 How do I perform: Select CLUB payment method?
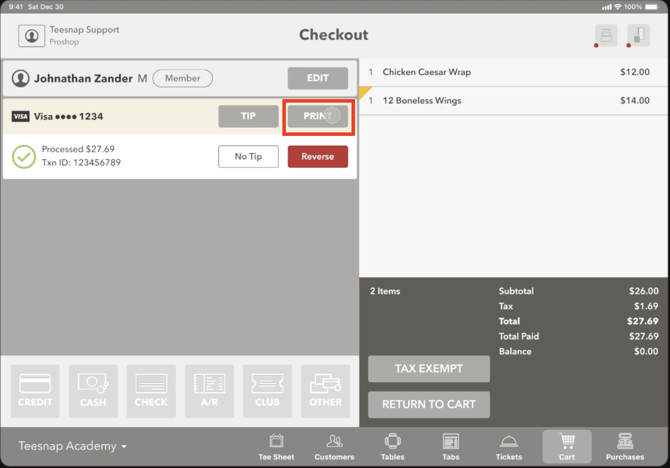pyautogui.click(x=267, y=391)
